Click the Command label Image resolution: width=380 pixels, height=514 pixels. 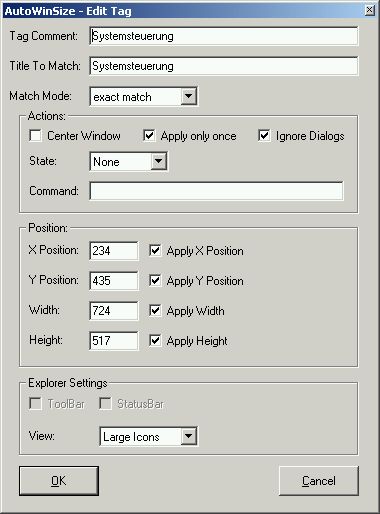click(x=54, y=191)
